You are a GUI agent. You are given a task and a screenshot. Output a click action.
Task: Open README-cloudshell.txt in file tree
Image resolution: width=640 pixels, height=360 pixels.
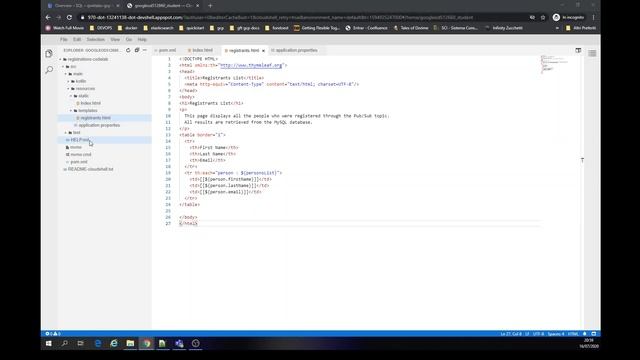pyautogui.click(x=90, y=169)
